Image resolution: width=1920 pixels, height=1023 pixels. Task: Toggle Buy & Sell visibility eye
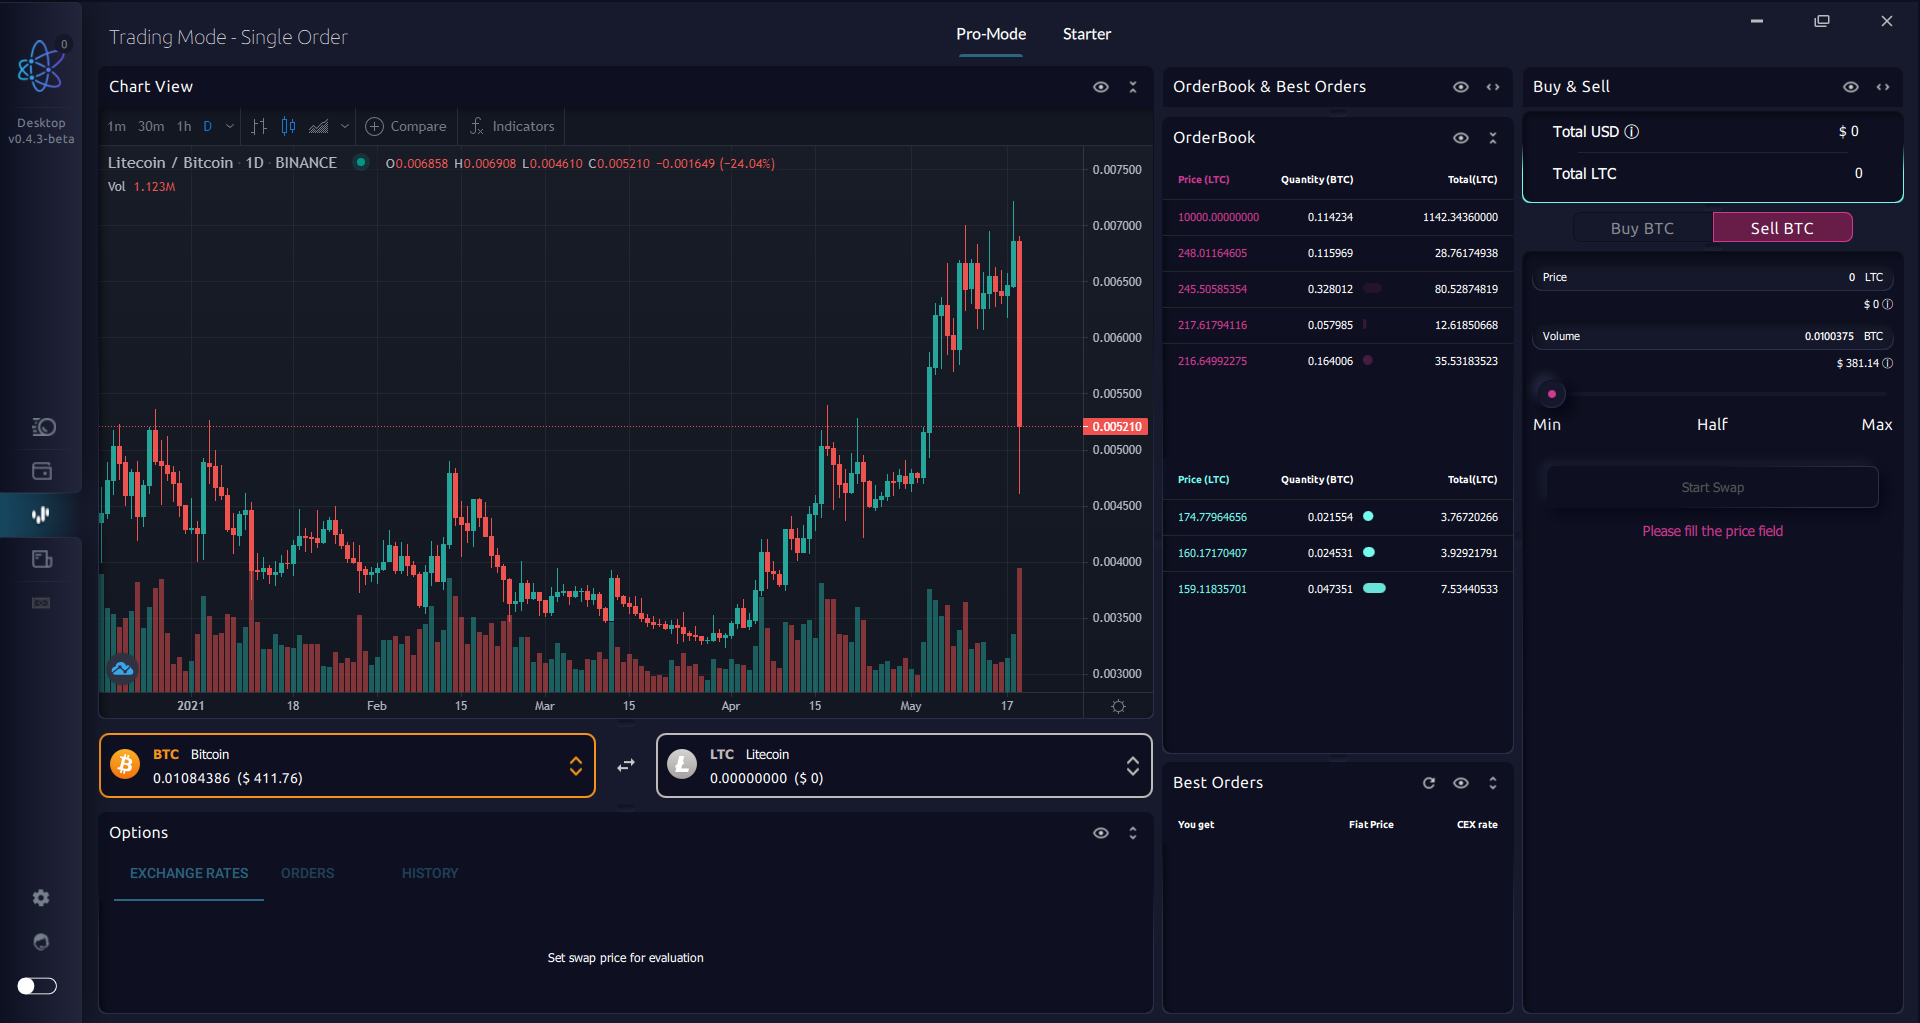1851,87
